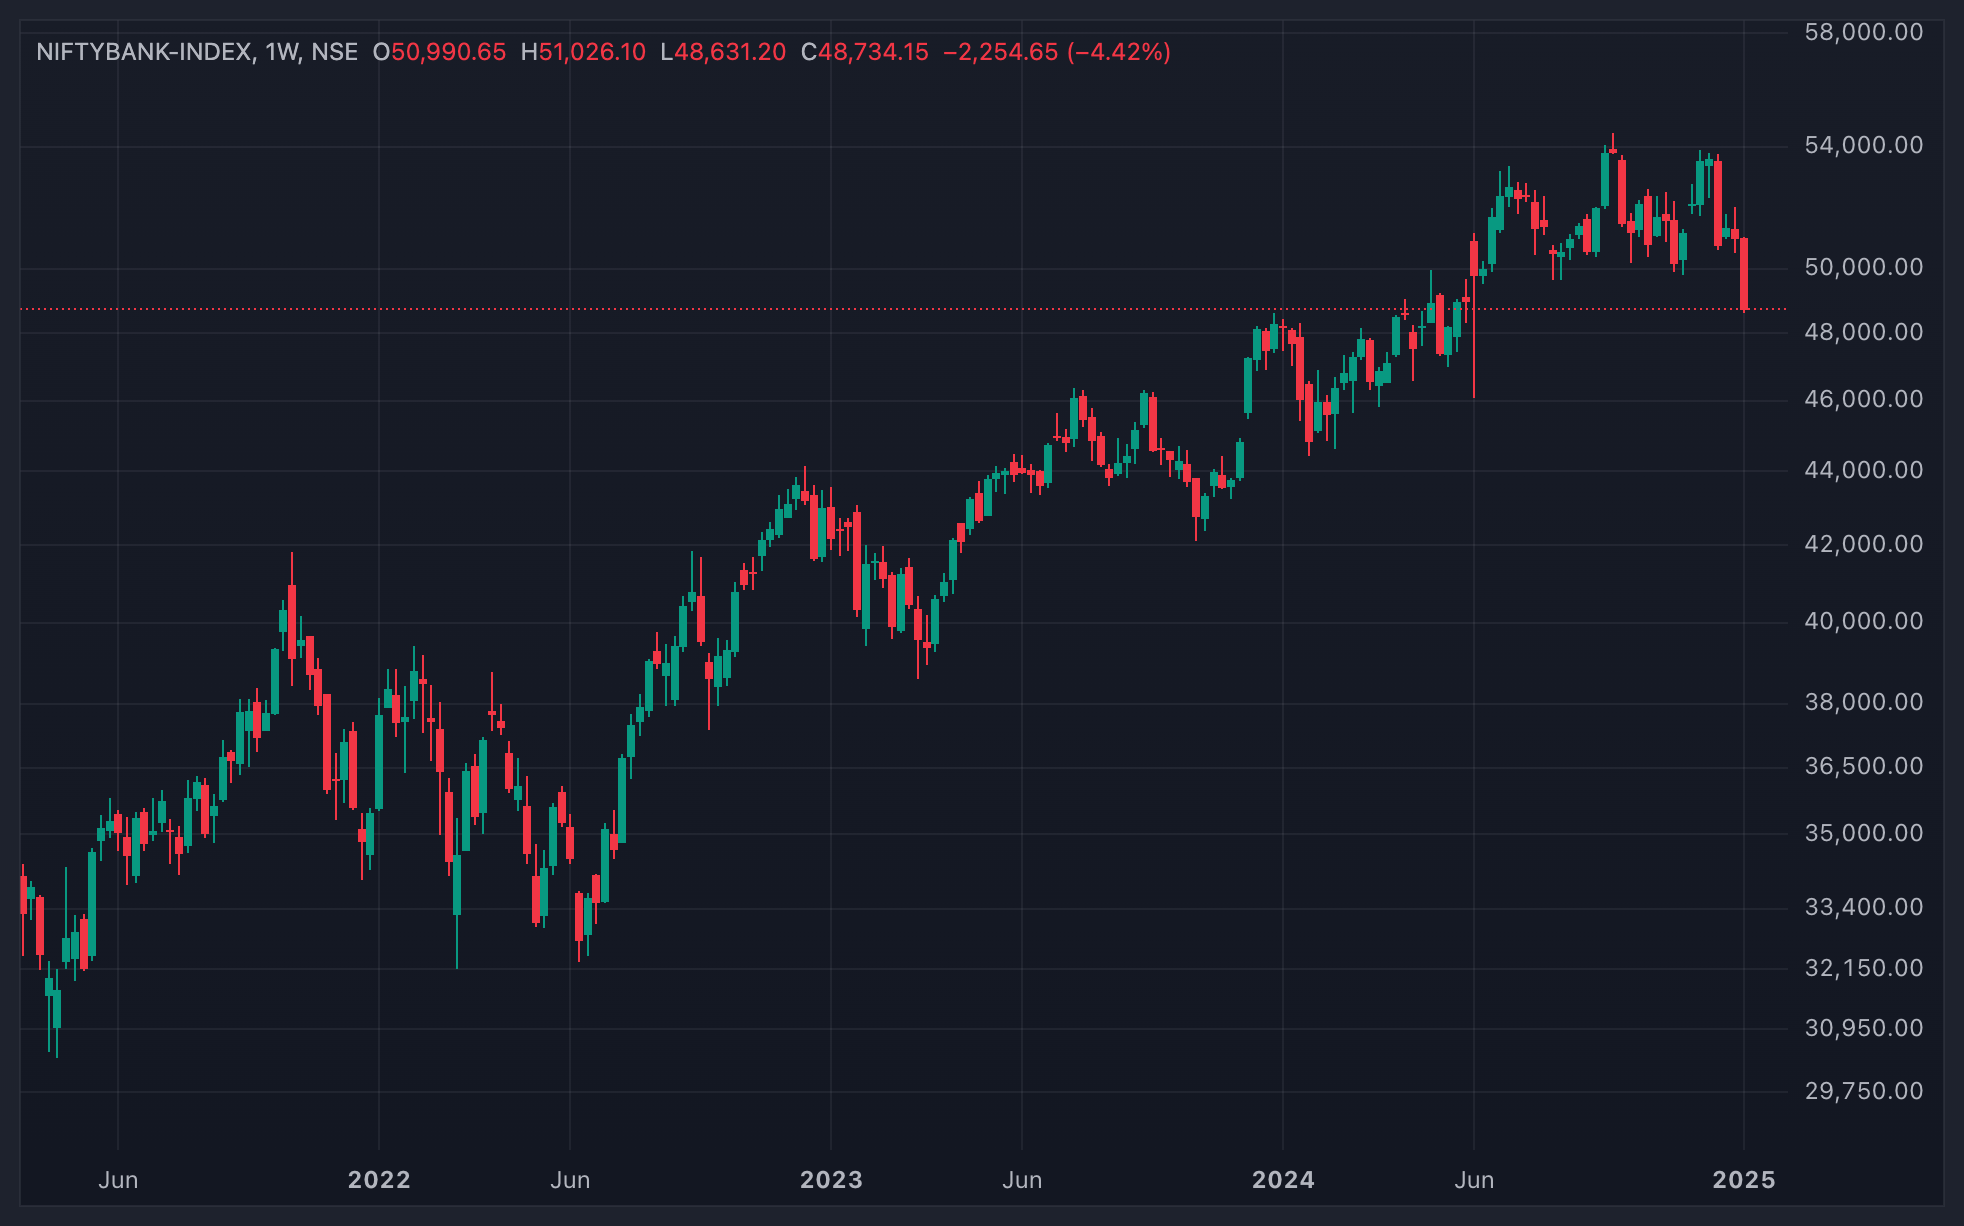Select the 1W interval label in legend

284,52
